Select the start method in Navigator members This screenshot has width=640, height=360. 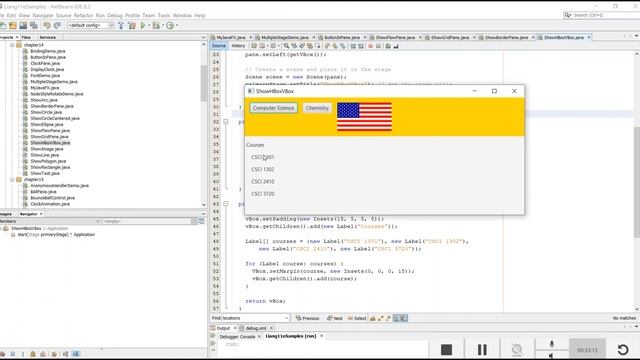[56, 235]
